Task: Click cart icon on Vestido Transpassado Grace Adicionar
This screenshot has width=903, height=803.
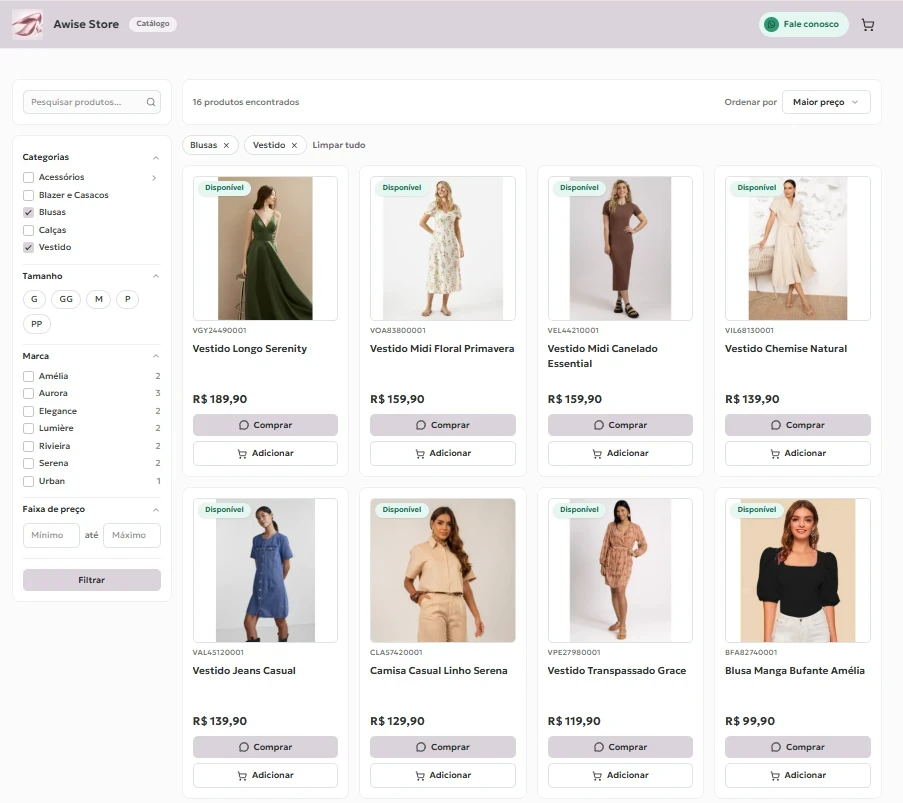Action: 597,775
